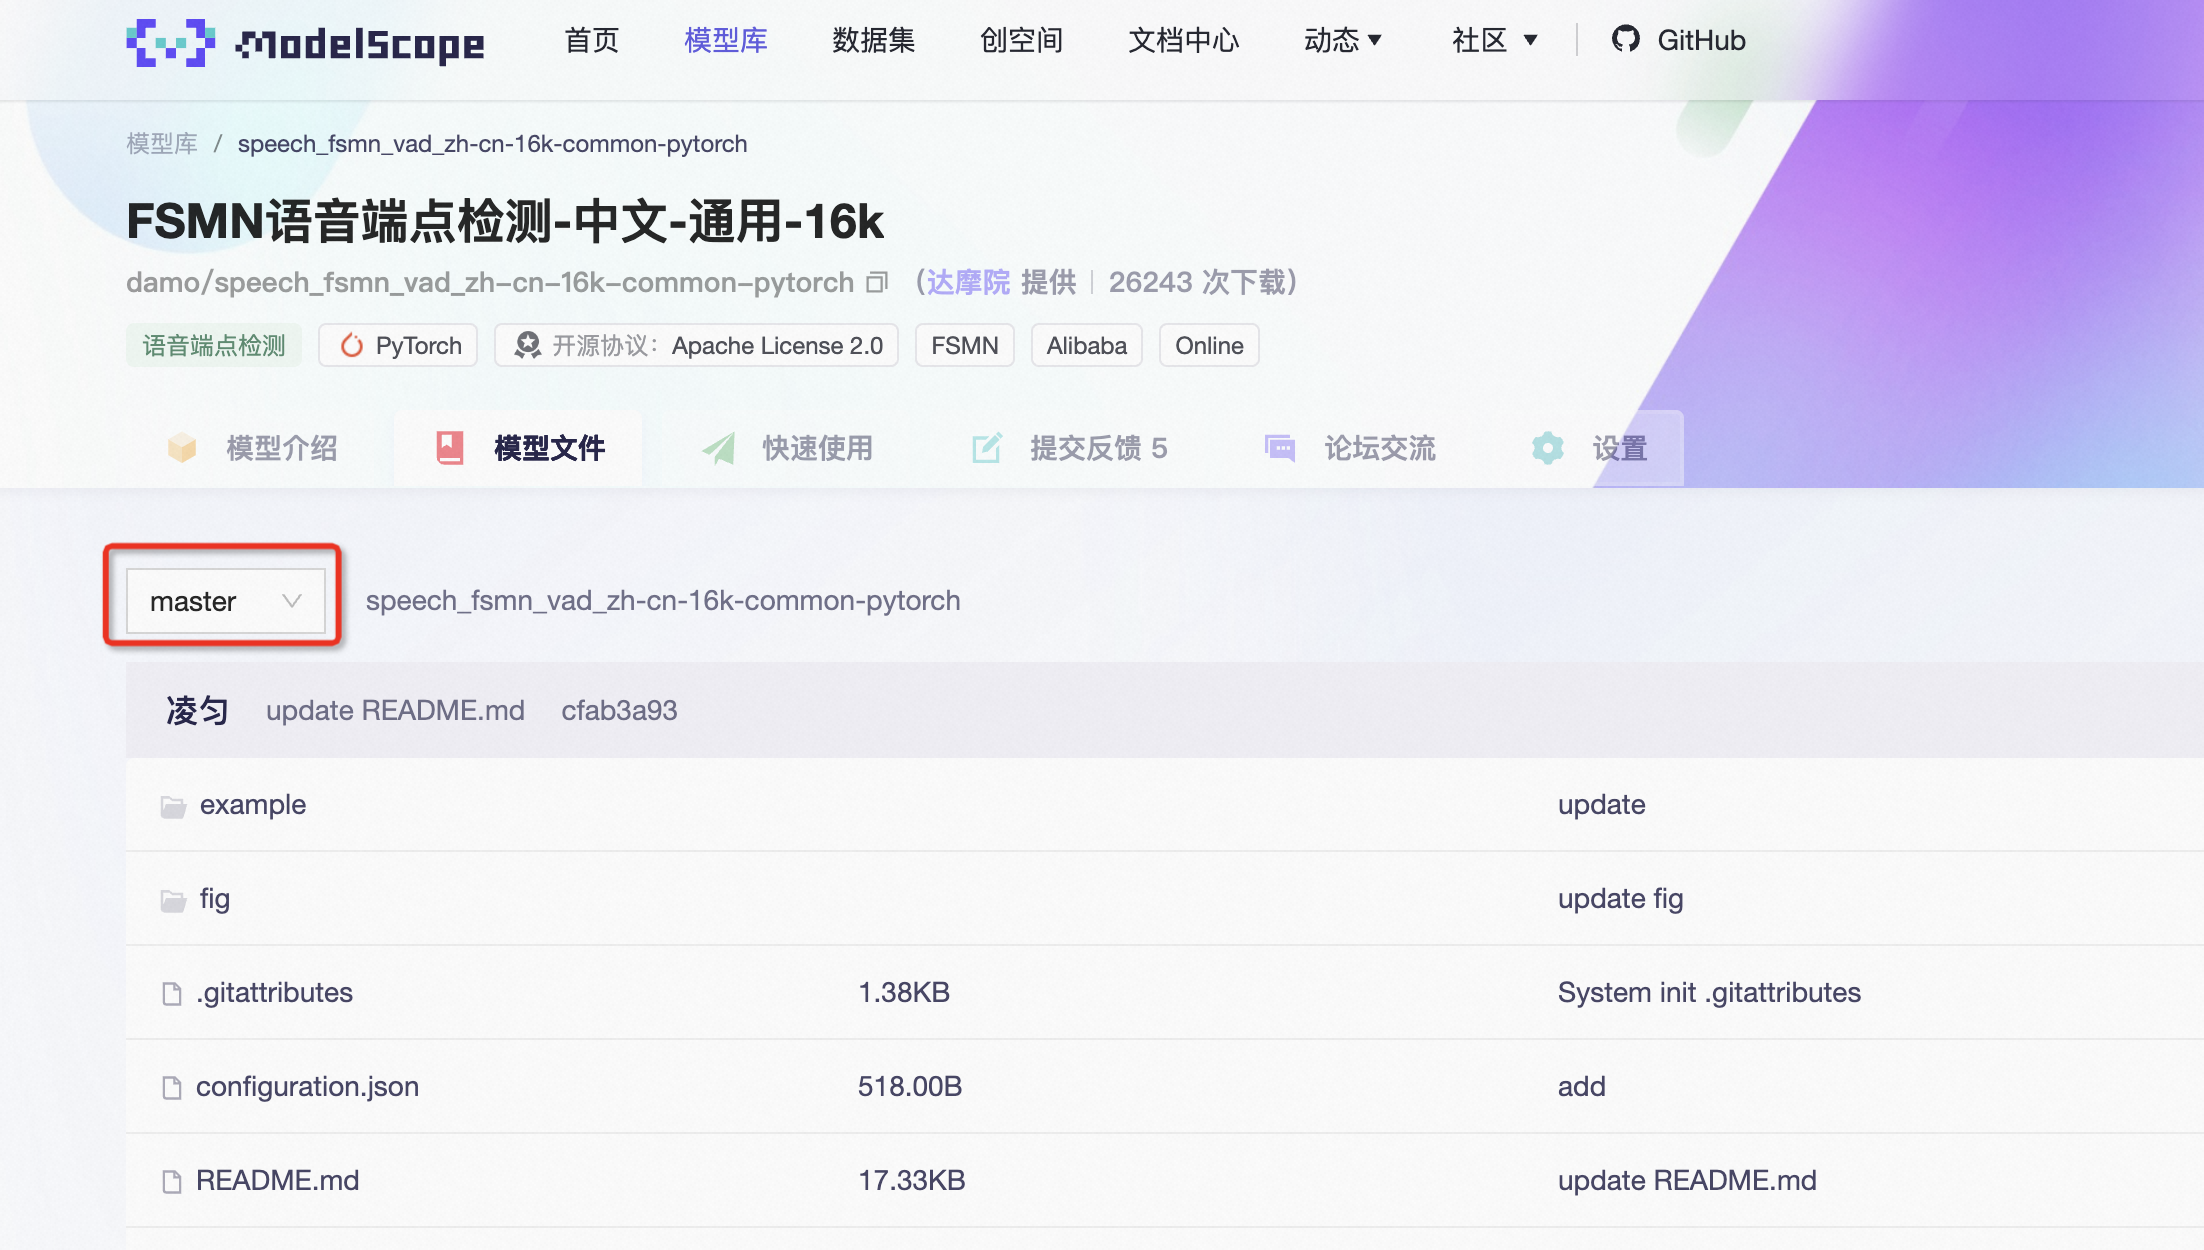This screenshot has height=1250, width=2204.
Task: Visit the 达摩院 provider link
Action: (x=969, y=282)
